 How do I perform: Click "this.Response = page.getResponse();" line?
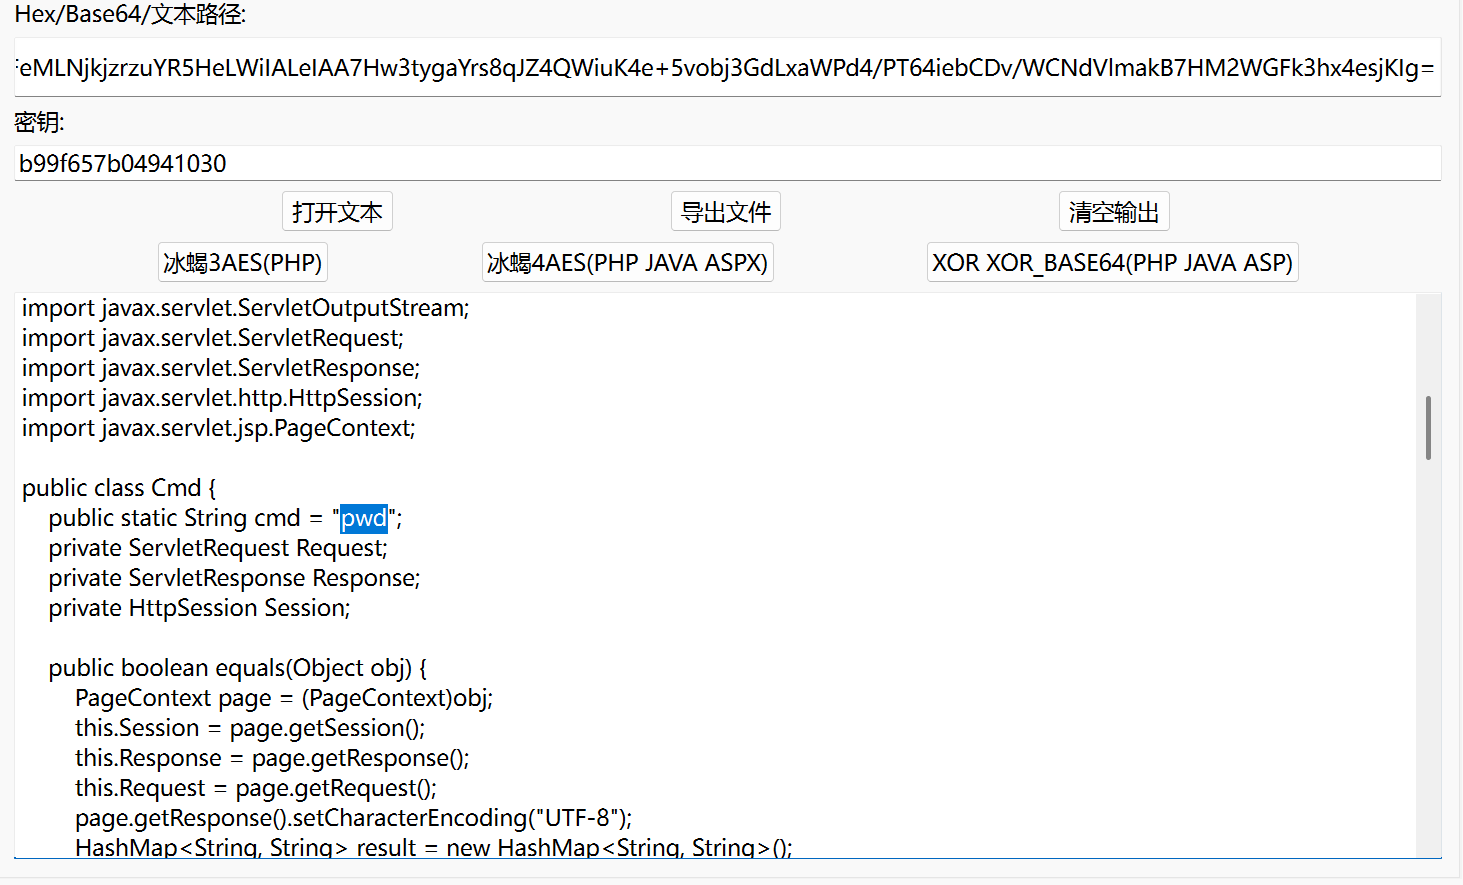[x=272, y=758]
